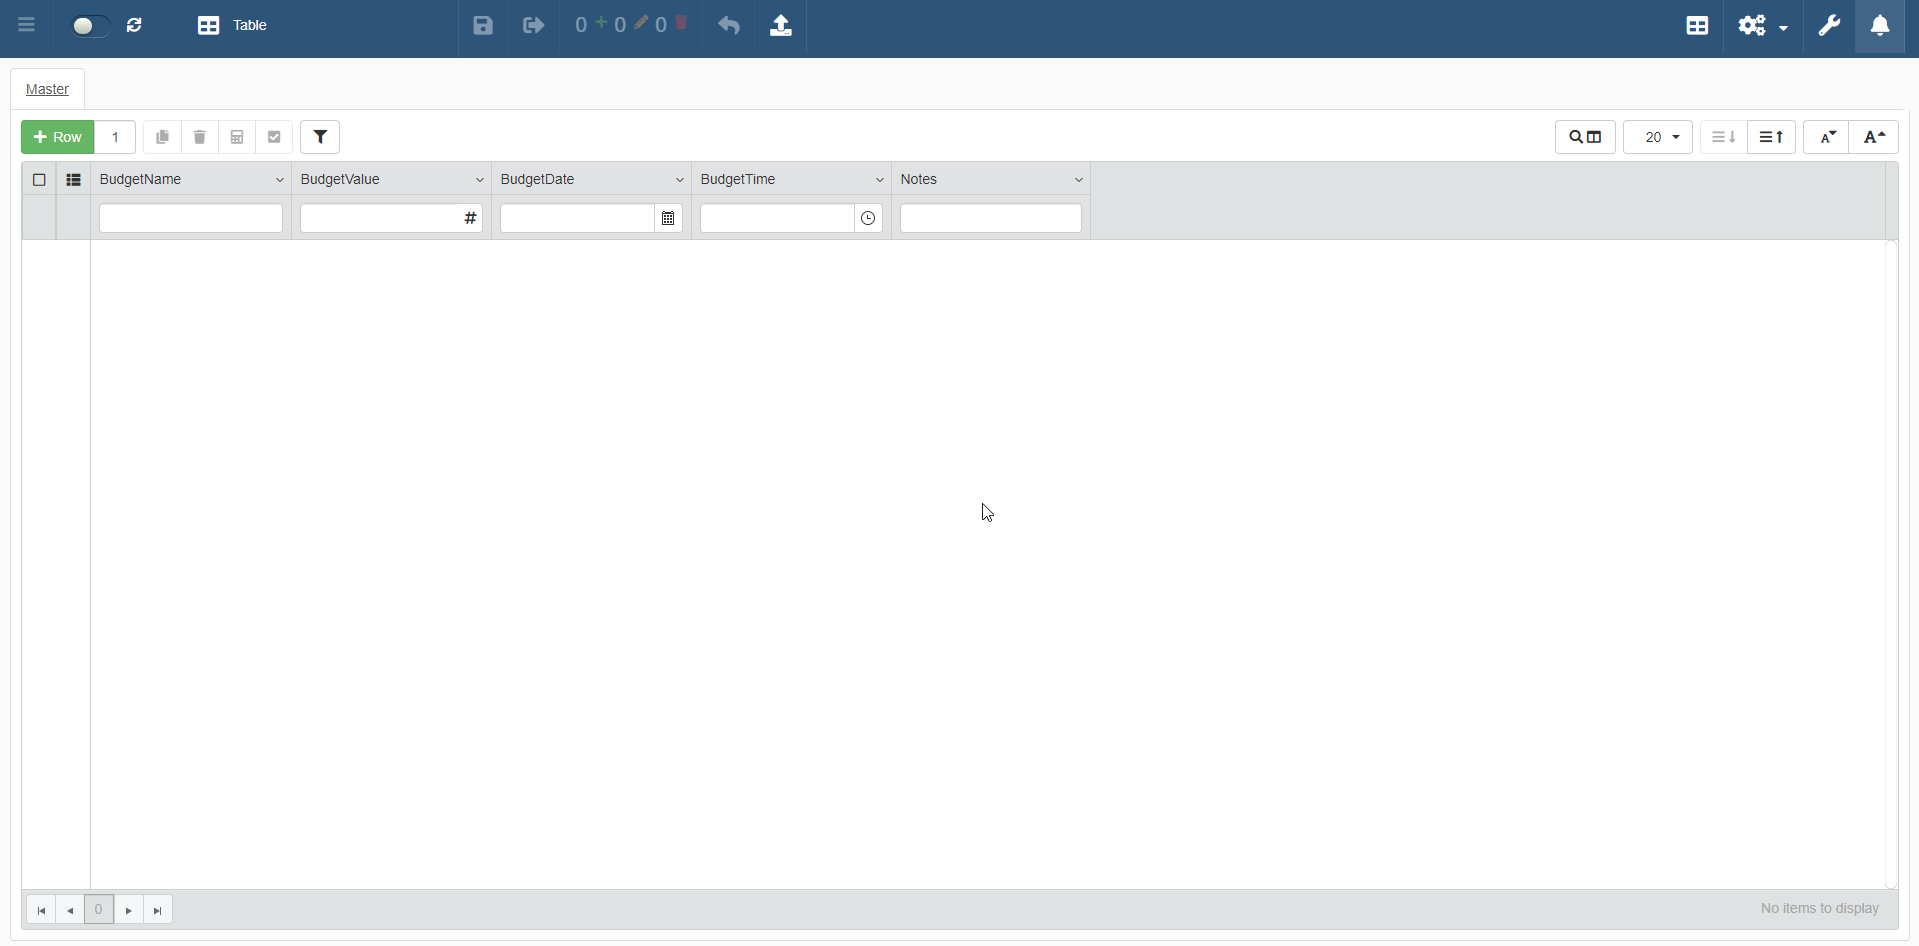Click the check-mark toolbar button
1919x946 pixels.
click(x=274, y=137)
